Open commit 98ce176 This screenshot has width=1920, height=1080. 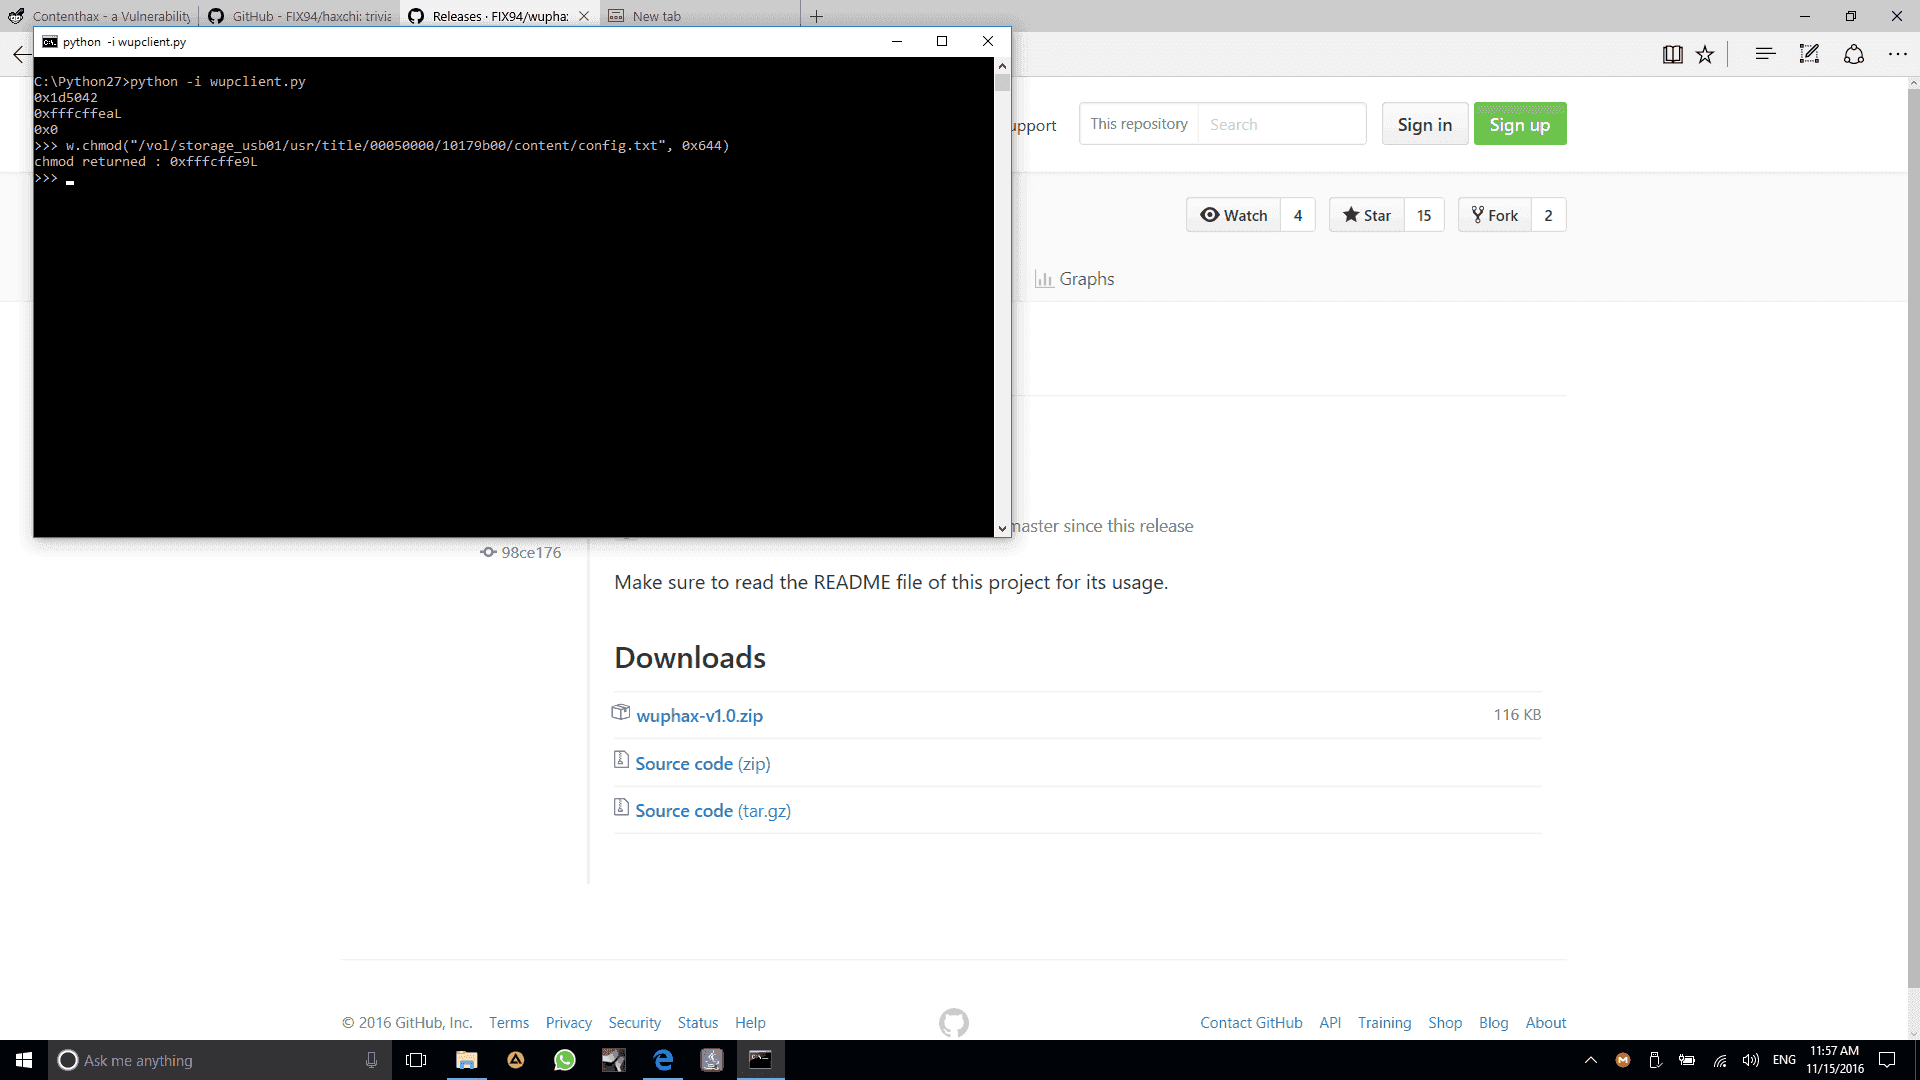521,552
